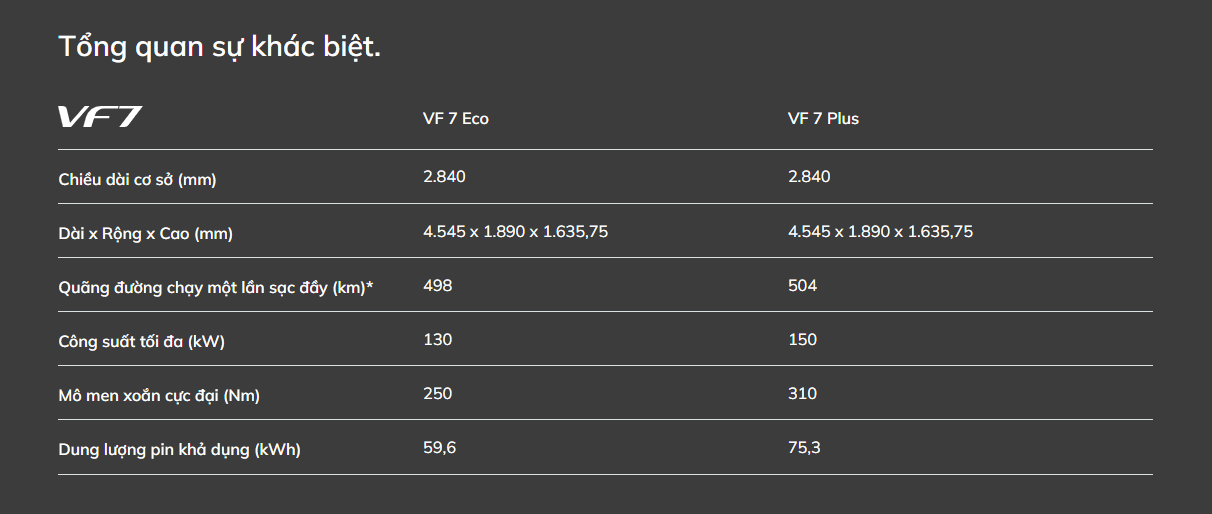Viewport: 1212px width, 514px height.
Task: Click the Mô men xoắn cực đại label
Action: tap(159, 395)
